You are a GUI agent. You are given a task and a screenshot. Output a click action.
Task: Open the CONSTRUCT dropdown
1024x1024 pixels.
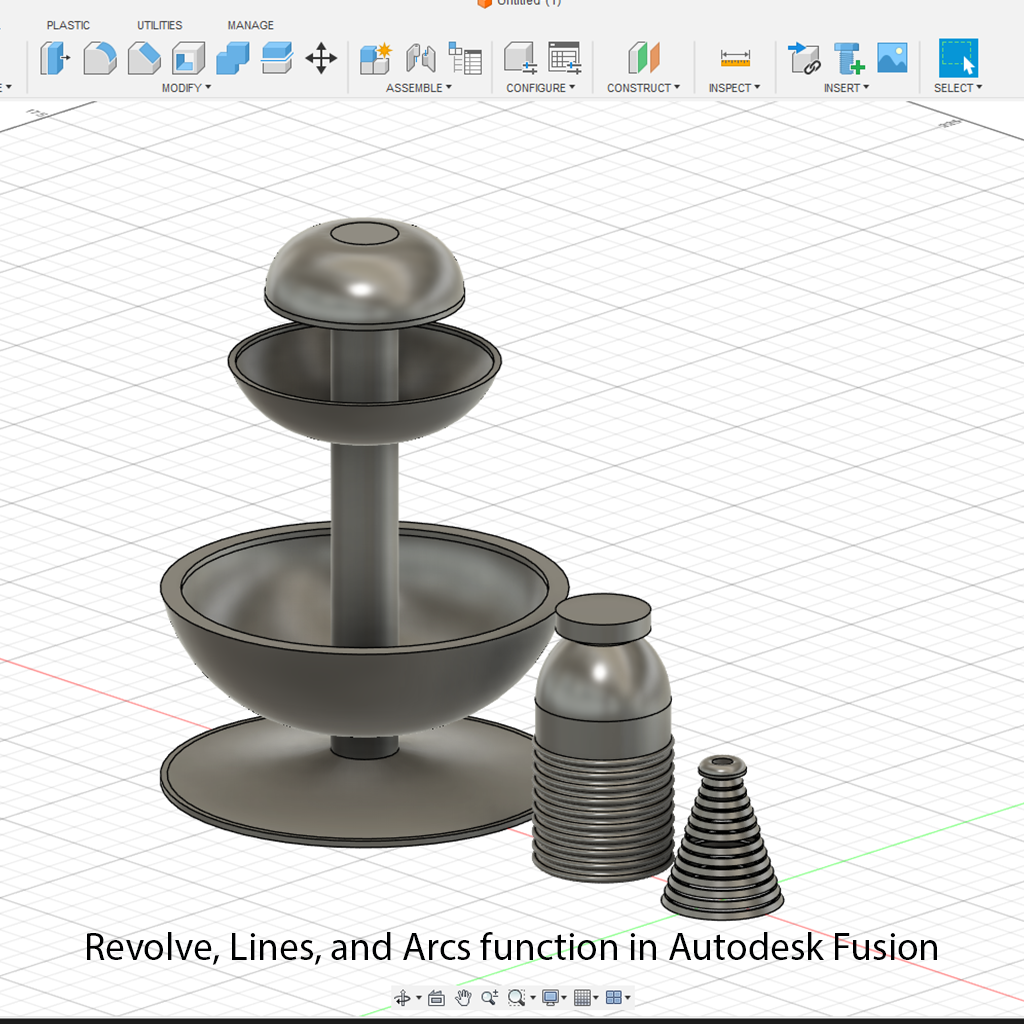pyautogui.click(x=643, y=88)
